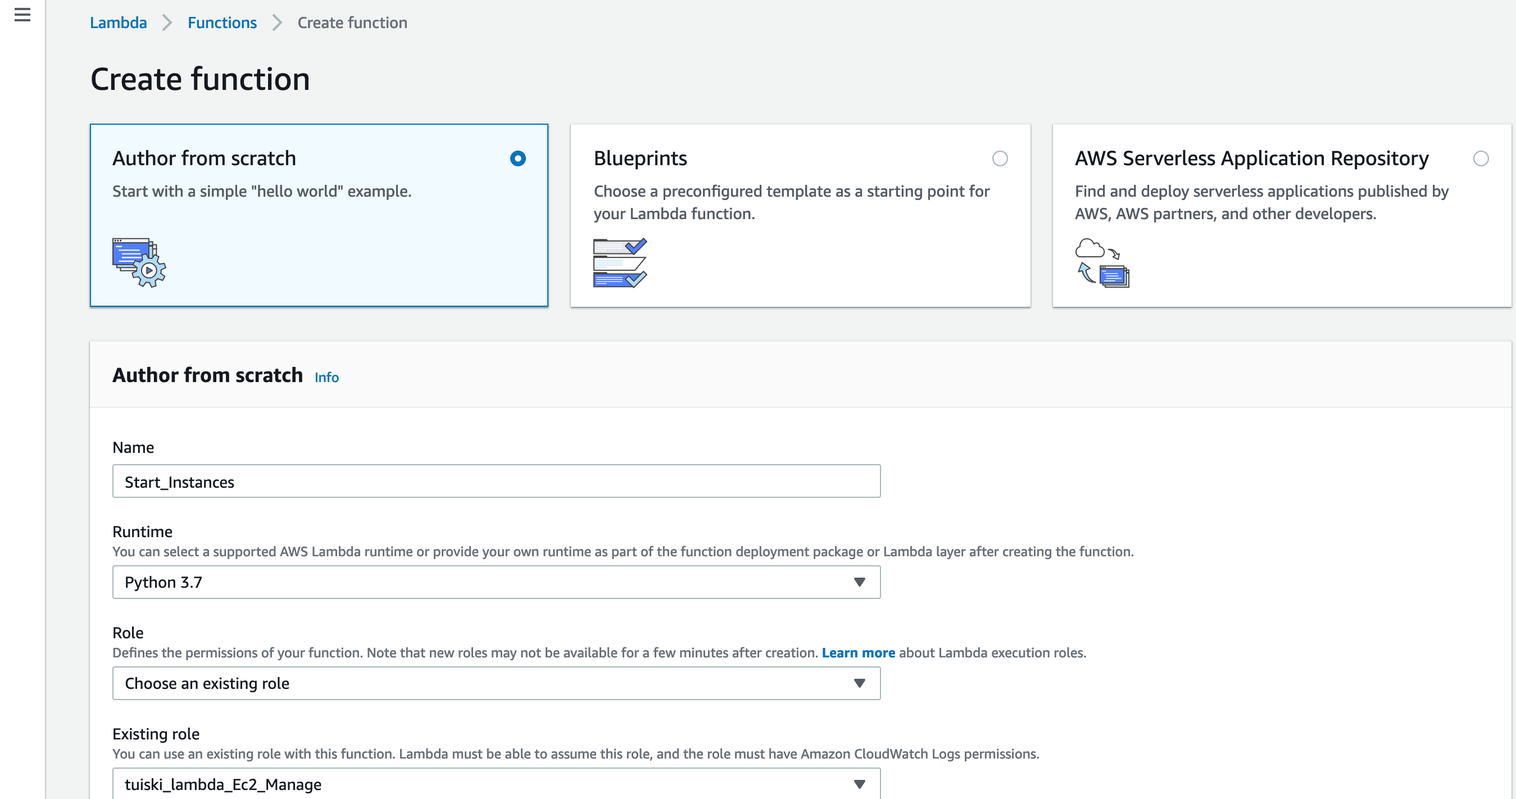Select the Author from scratch card
1516x799 pixels.
[x=318, y=215]
